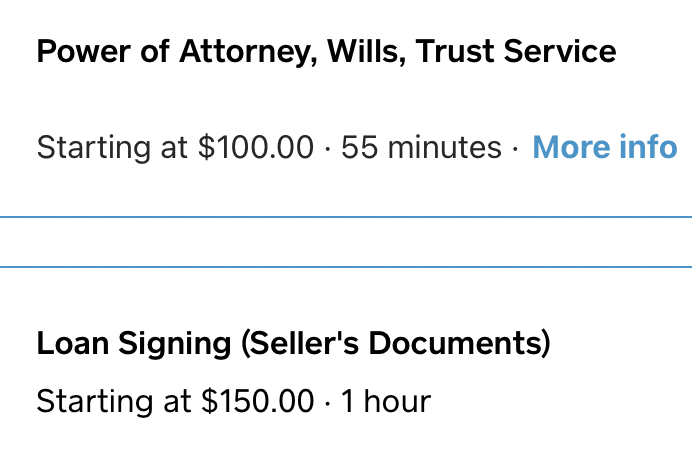Click the Starting at $100.00 price text
692x456 pixels.
[175, 148]
